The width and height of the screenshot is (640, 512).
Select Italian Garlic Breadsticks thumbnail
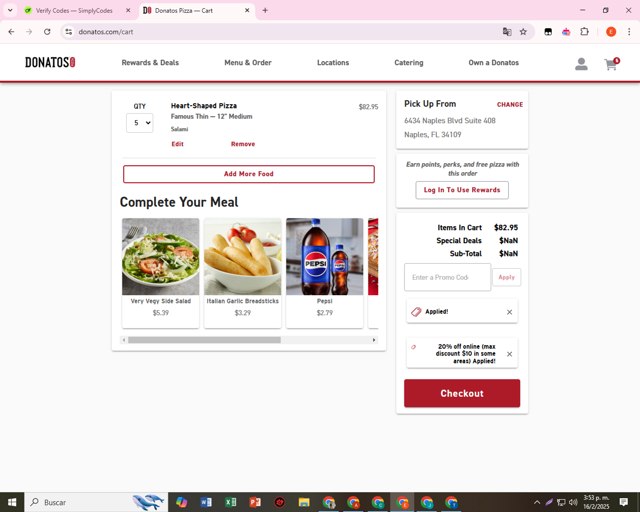[x=243, y=256]
